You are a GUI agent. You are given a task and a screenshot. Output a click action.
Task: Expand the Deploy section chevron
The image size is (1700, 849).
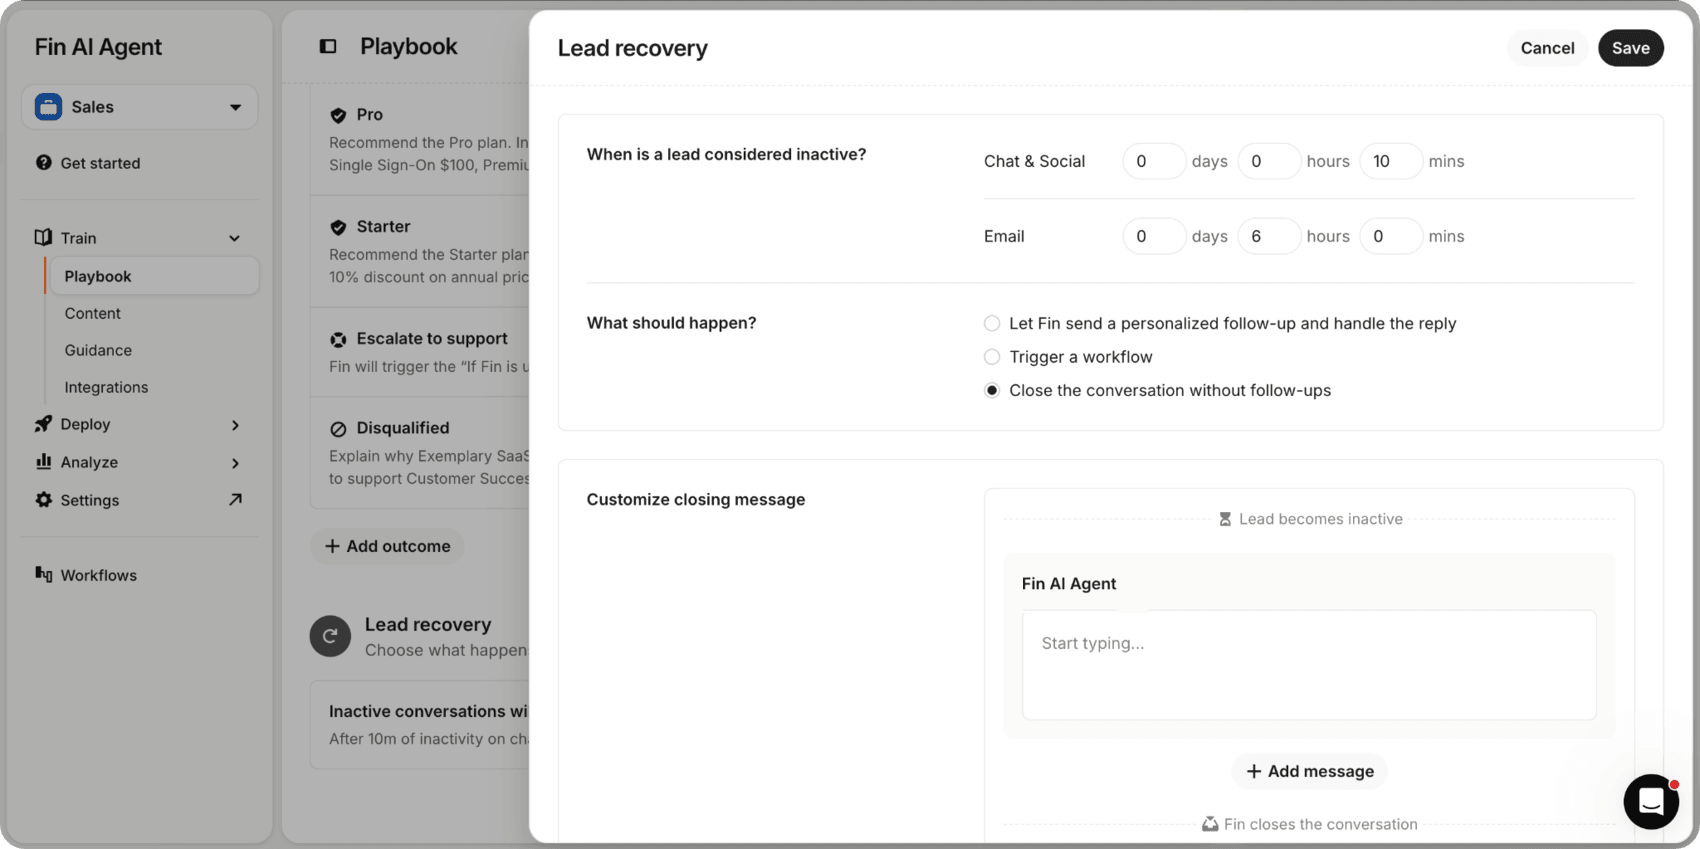[x=235, y=425]
